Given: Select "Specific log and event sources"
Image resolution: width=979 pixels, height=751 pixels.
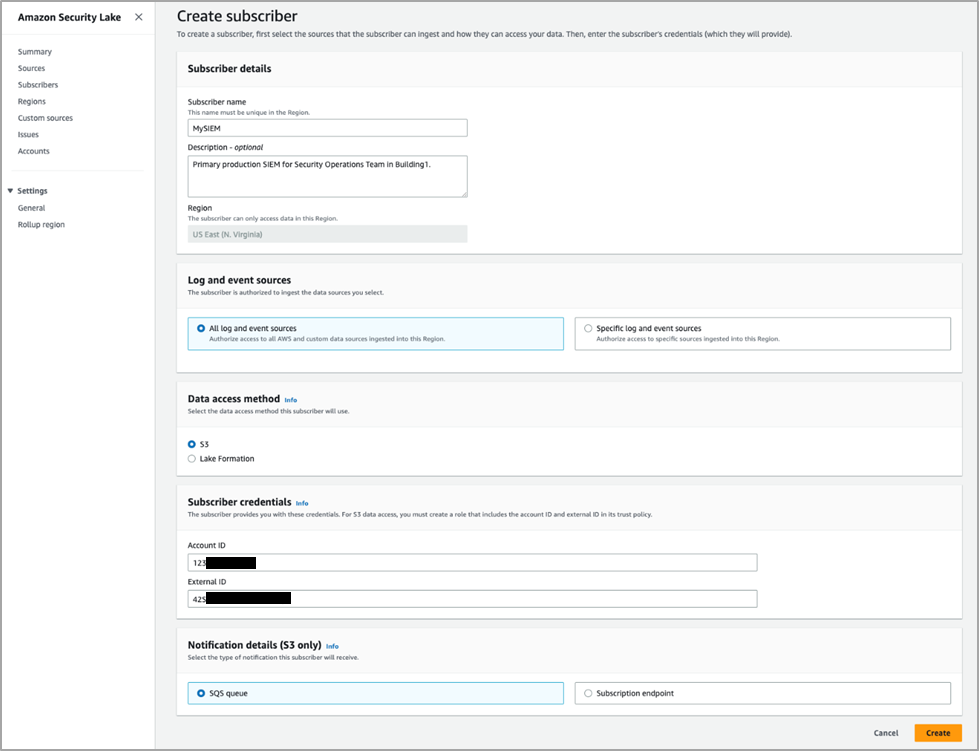Looking at the screenshot, I should [589, 327].
